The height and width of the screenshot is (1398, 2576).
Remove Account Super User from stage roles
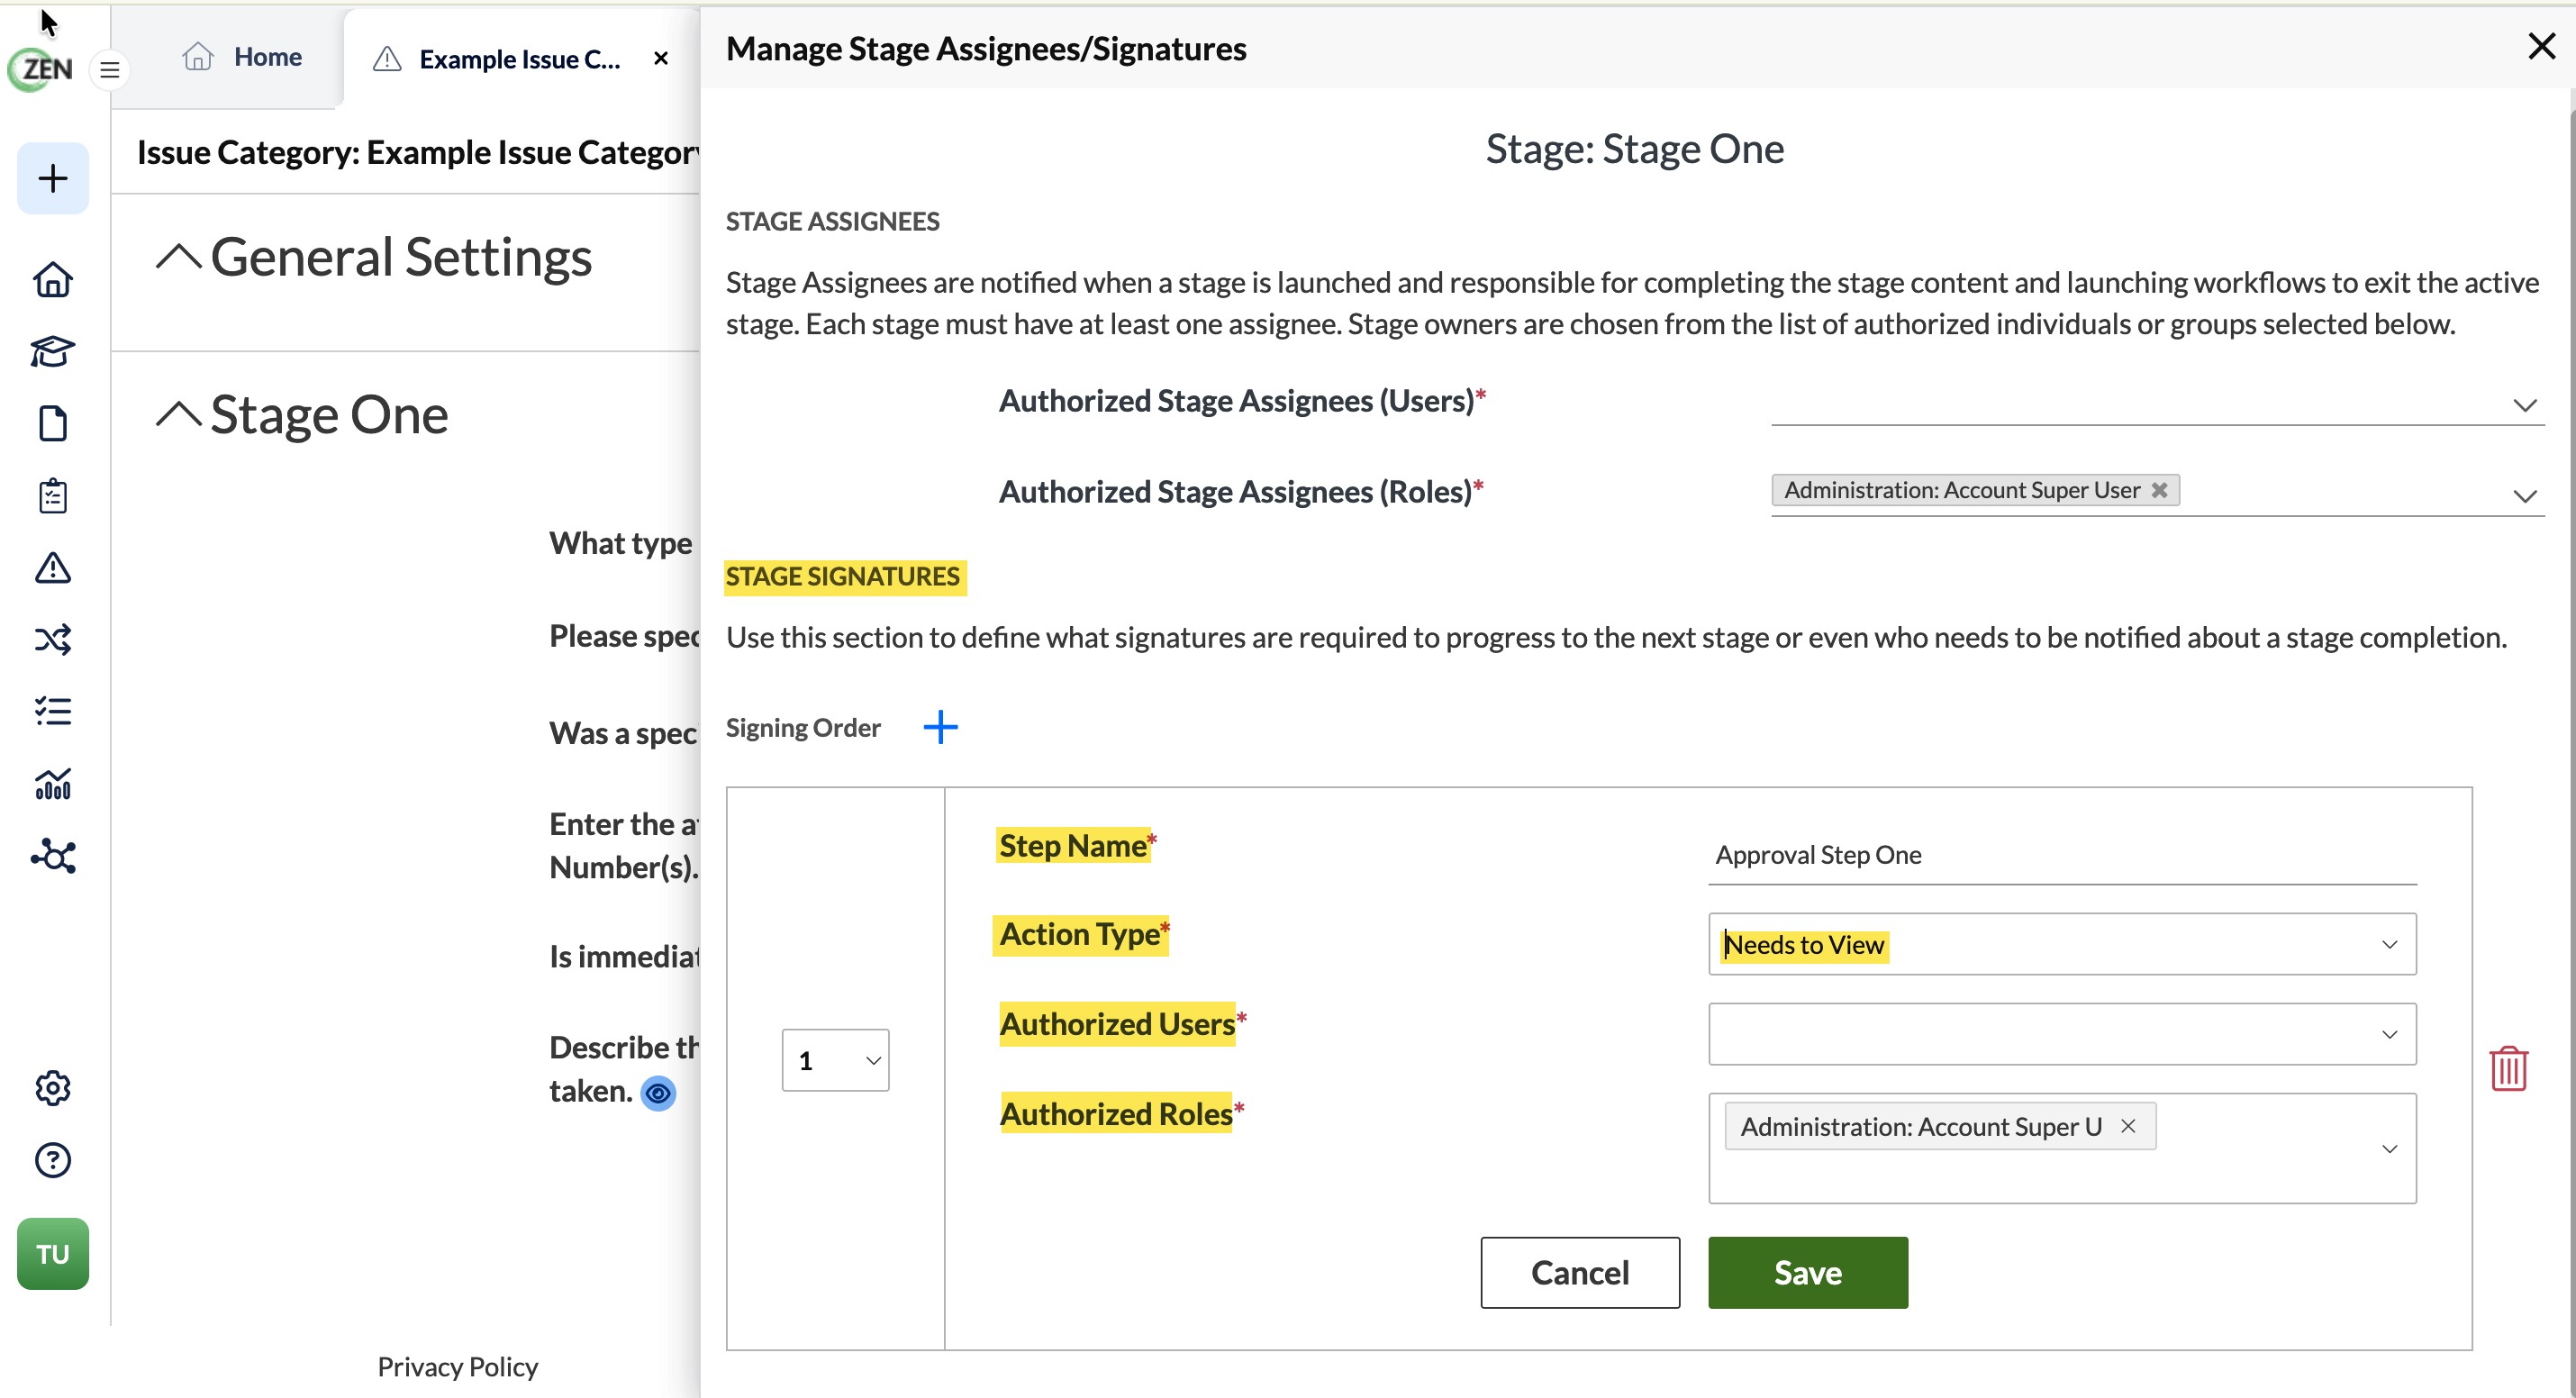2159,490
